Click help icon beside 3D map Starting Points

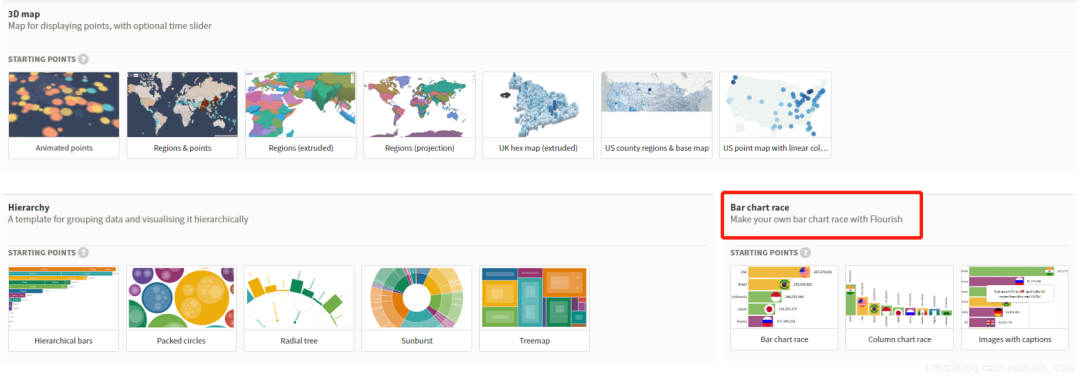click(x=83, y=59)
